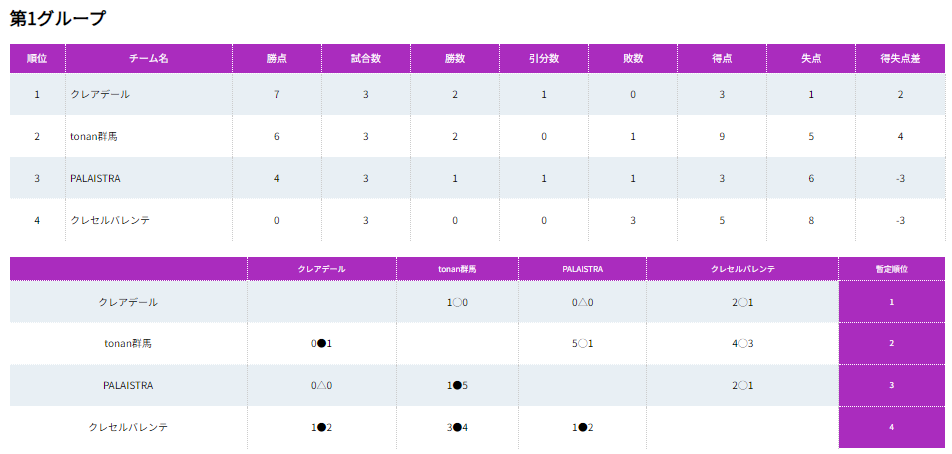Click the 得失点差 column header
This screenshot has height=454, width=952.
tap(900, 59)
